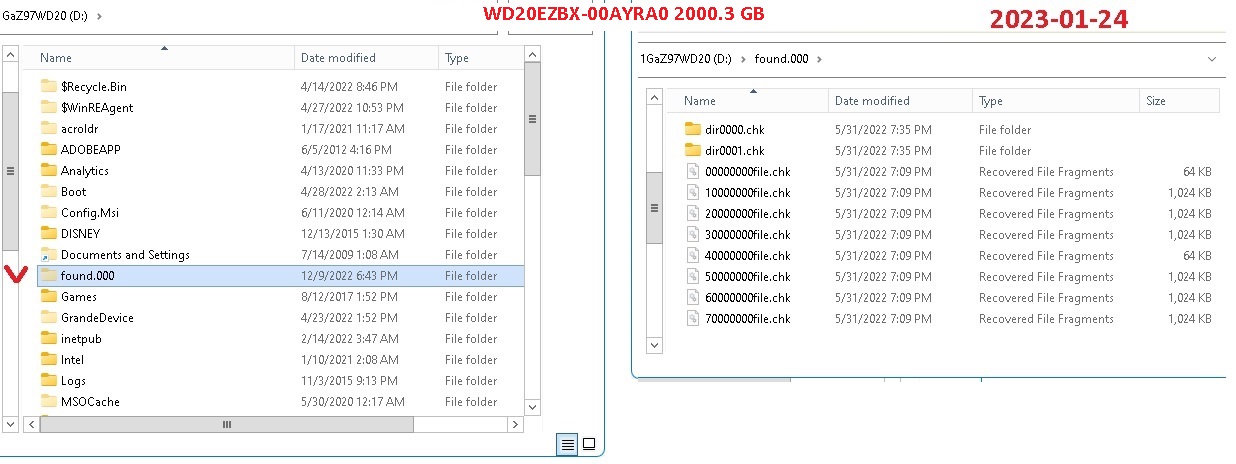Select the 60000000file.chk file name
Viewport: 1236px width, 464px height.
point(747,298)
